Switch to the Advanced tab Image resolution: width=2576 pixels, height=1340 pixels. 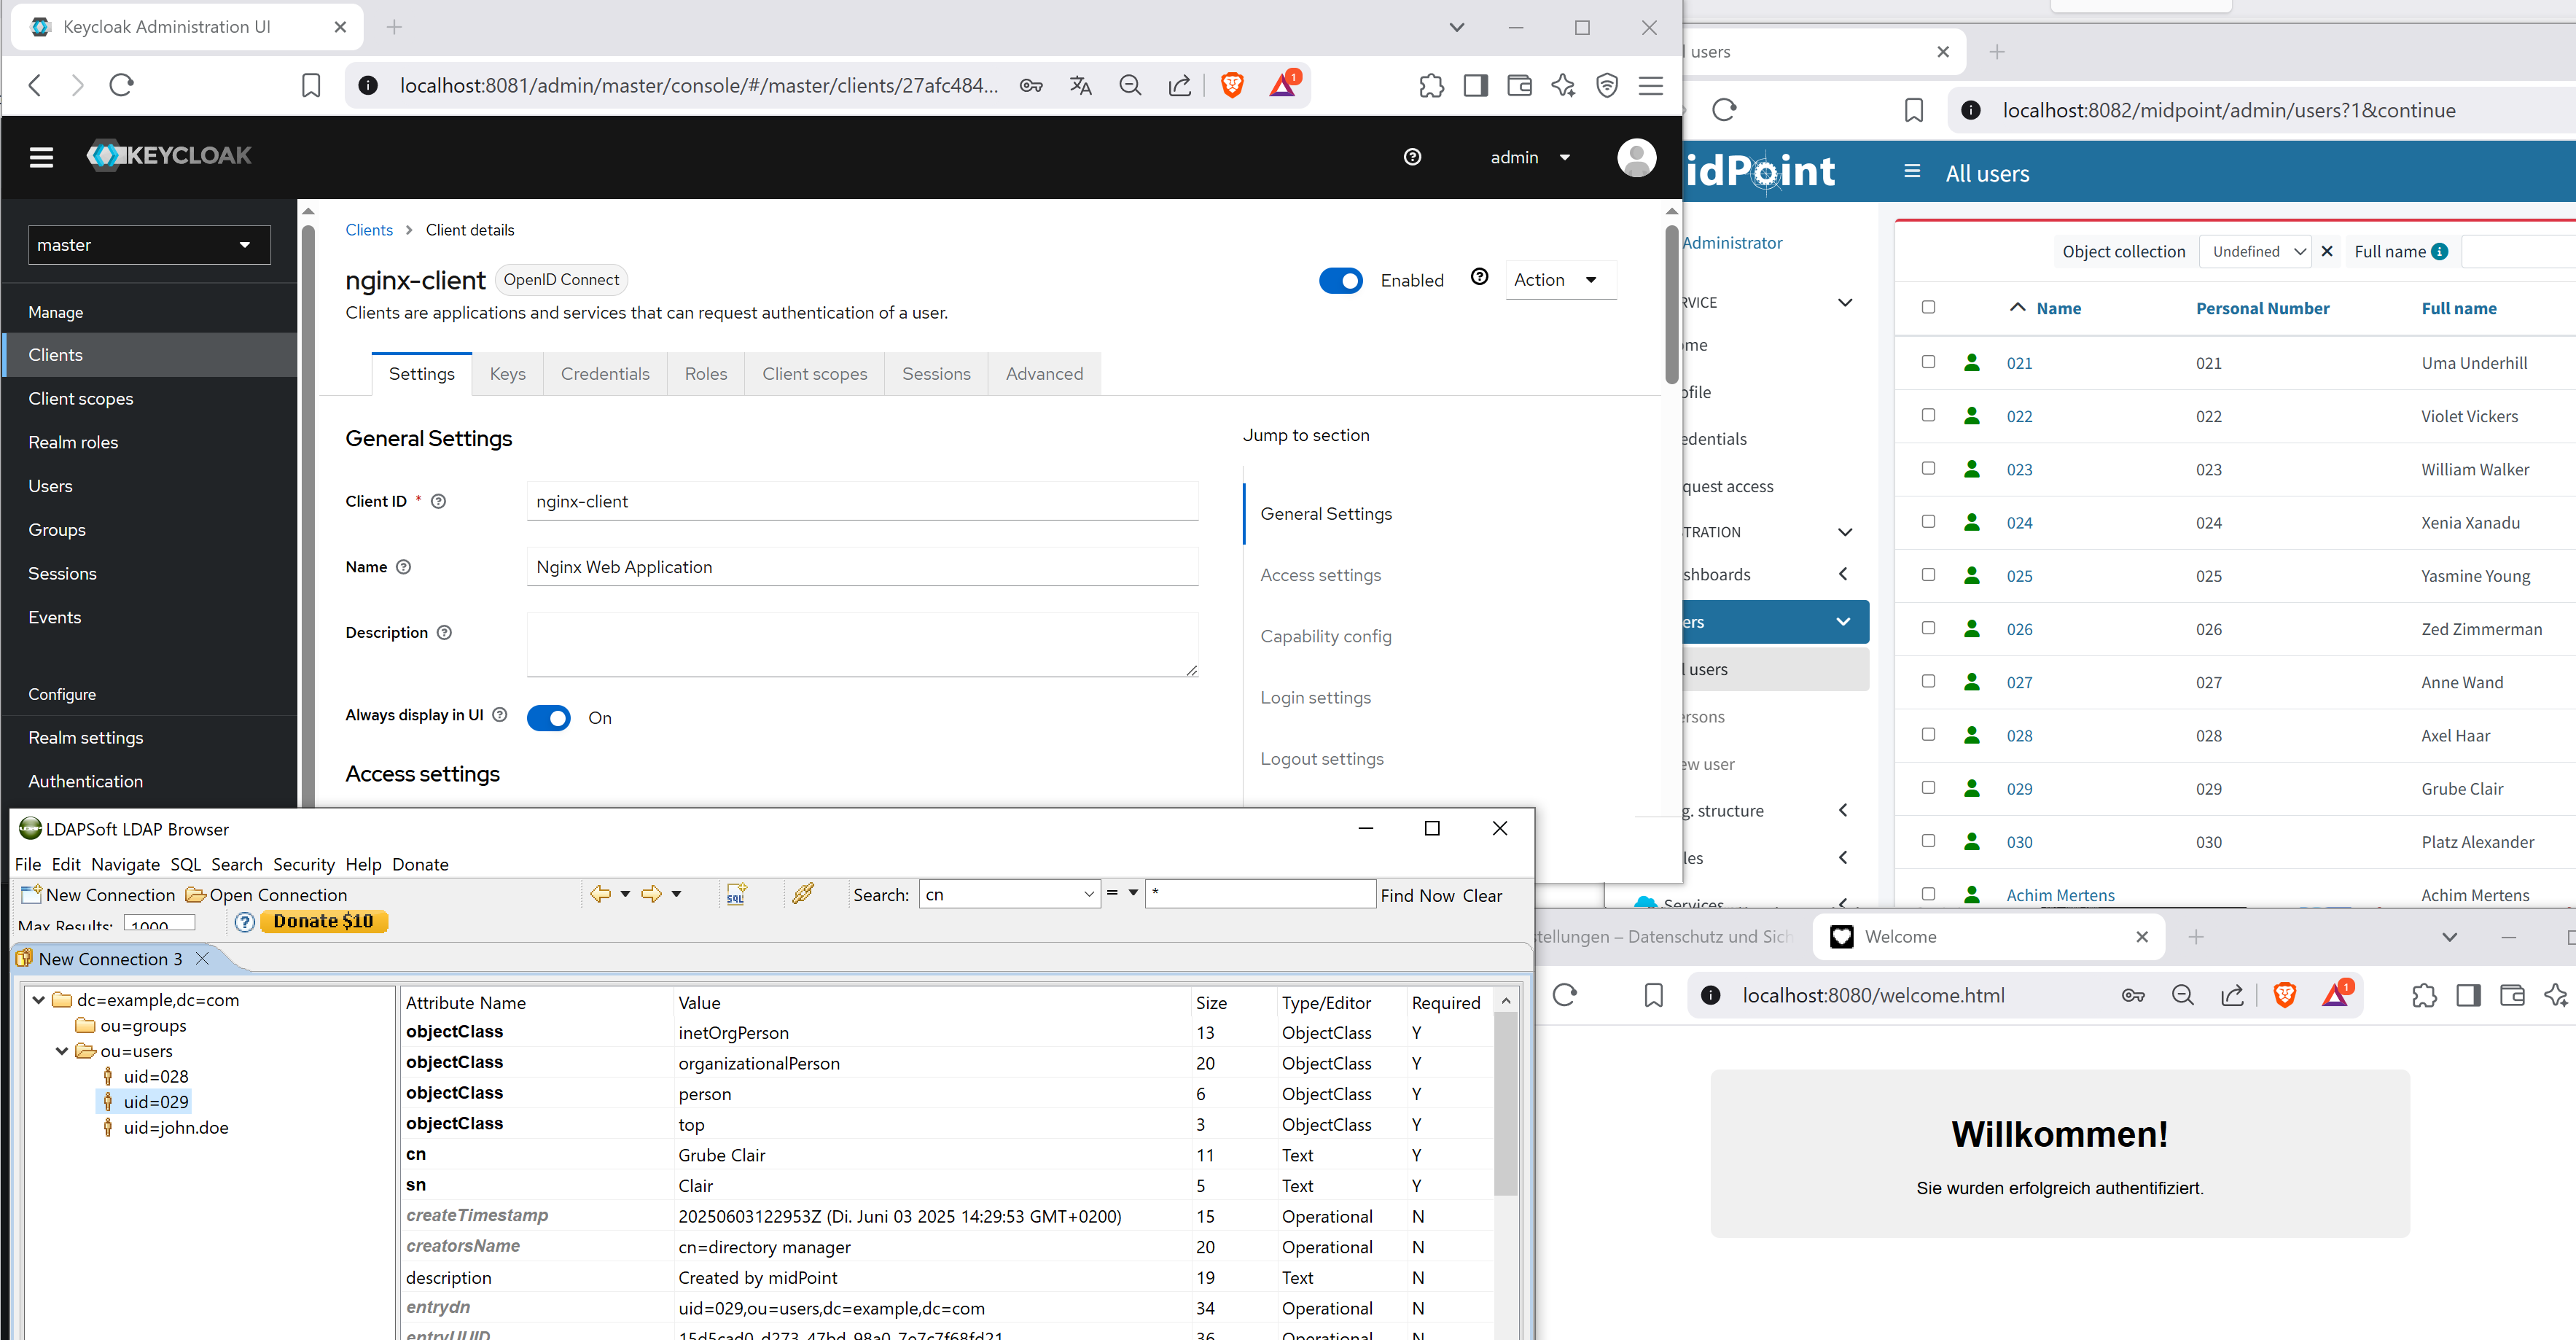coord(1044,374)
